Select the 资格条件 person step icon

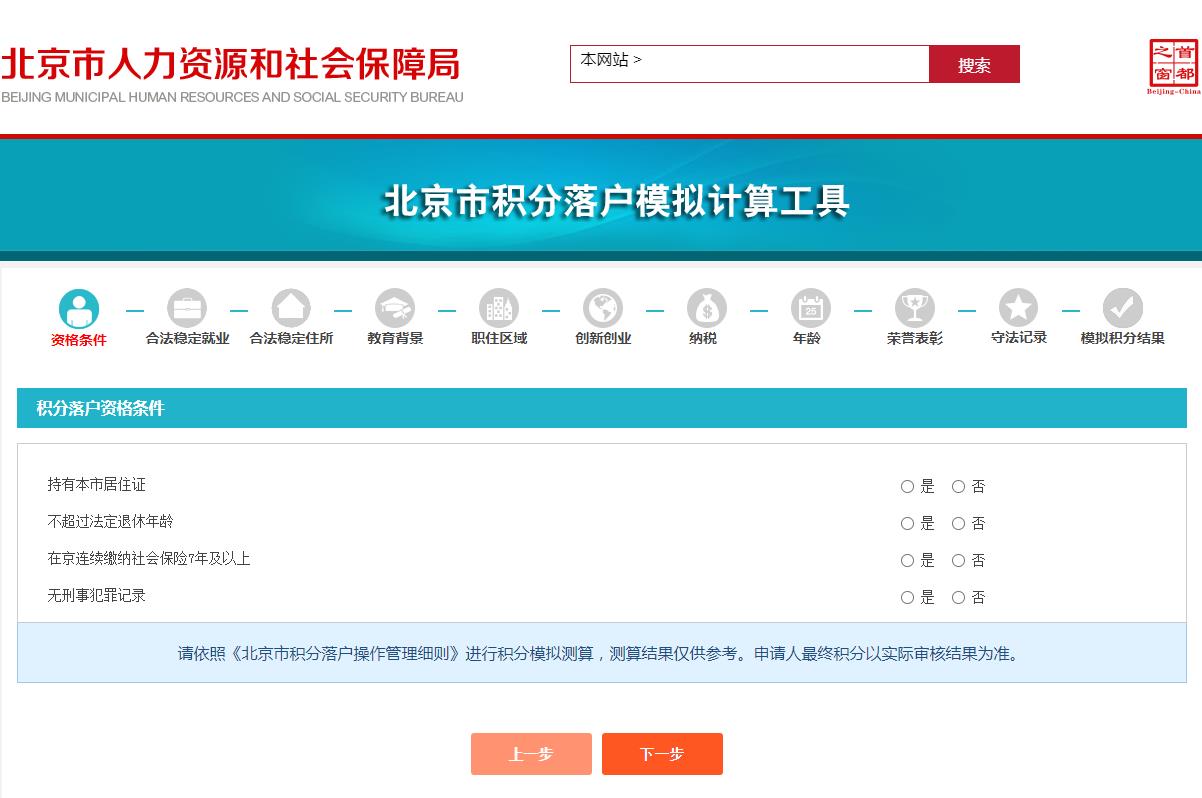(x=79, y=308)
